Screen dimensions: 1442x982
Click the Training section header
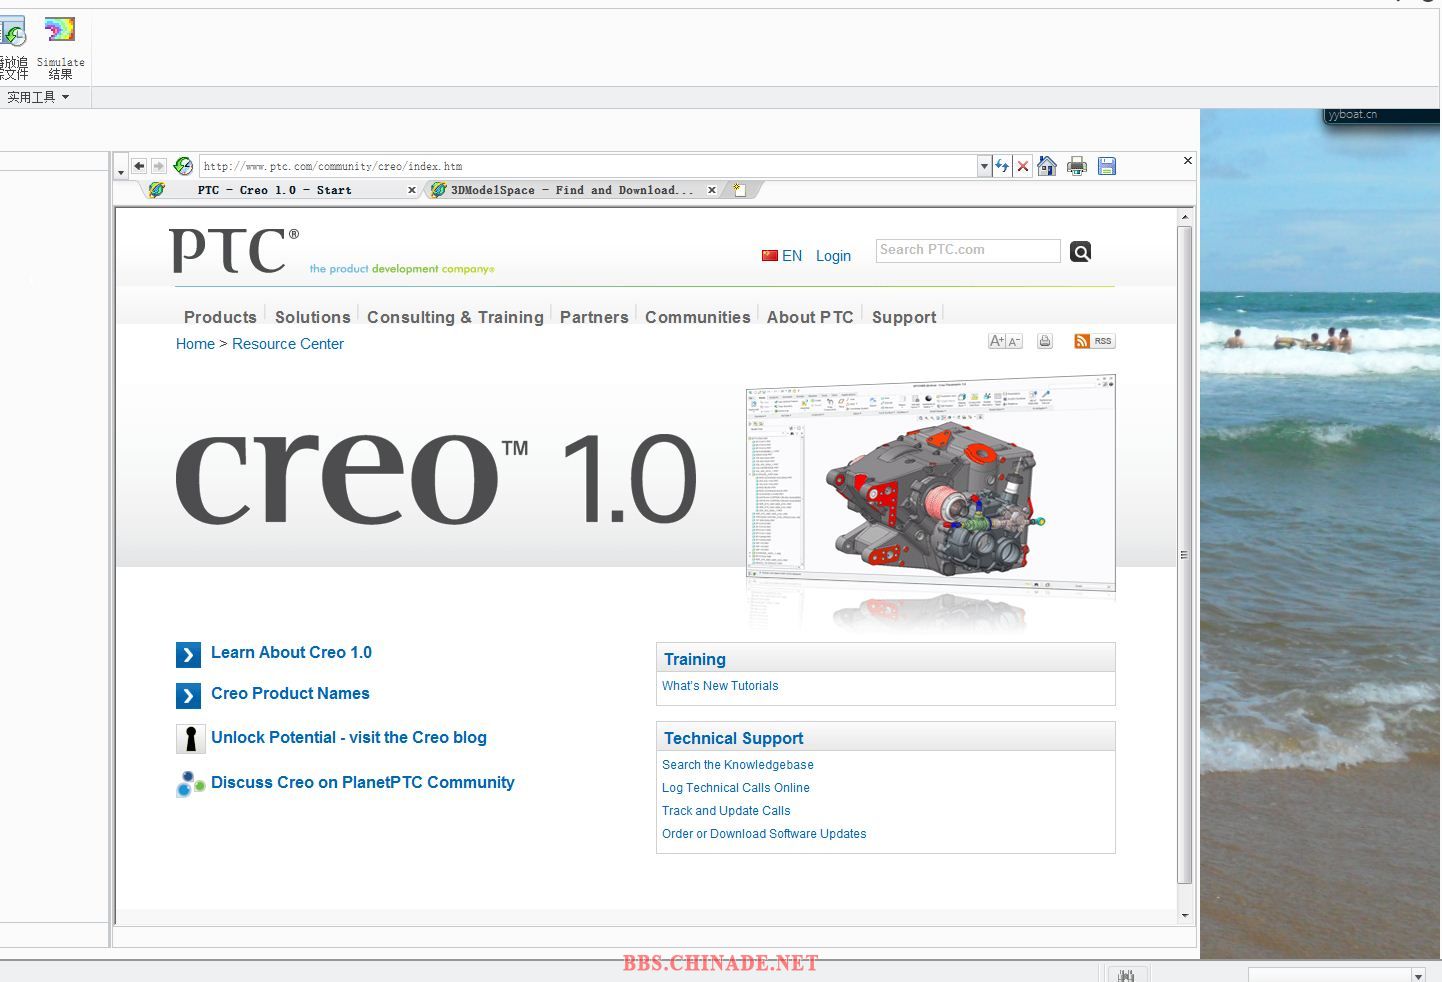886,658
